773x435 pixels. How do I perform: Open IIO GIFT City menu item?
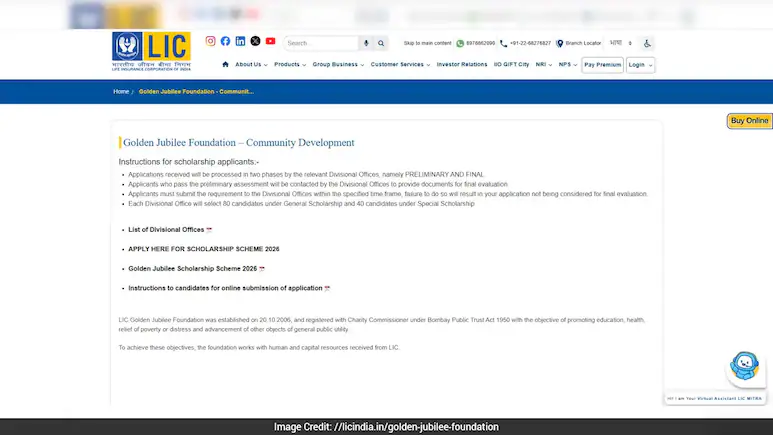(511, 65)
